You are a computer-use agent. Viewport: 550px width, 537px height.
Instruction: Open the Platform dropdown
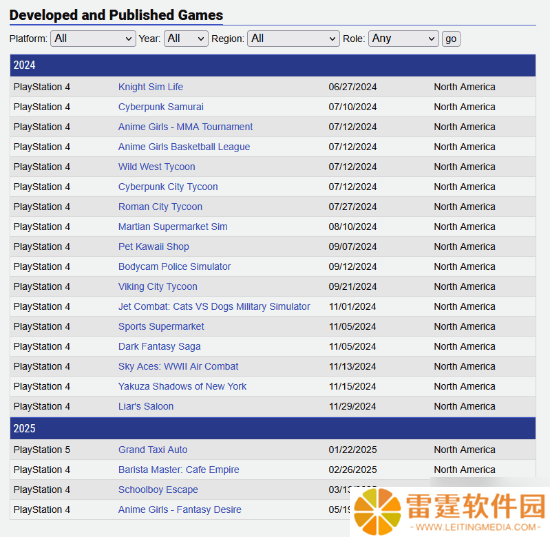93,39
